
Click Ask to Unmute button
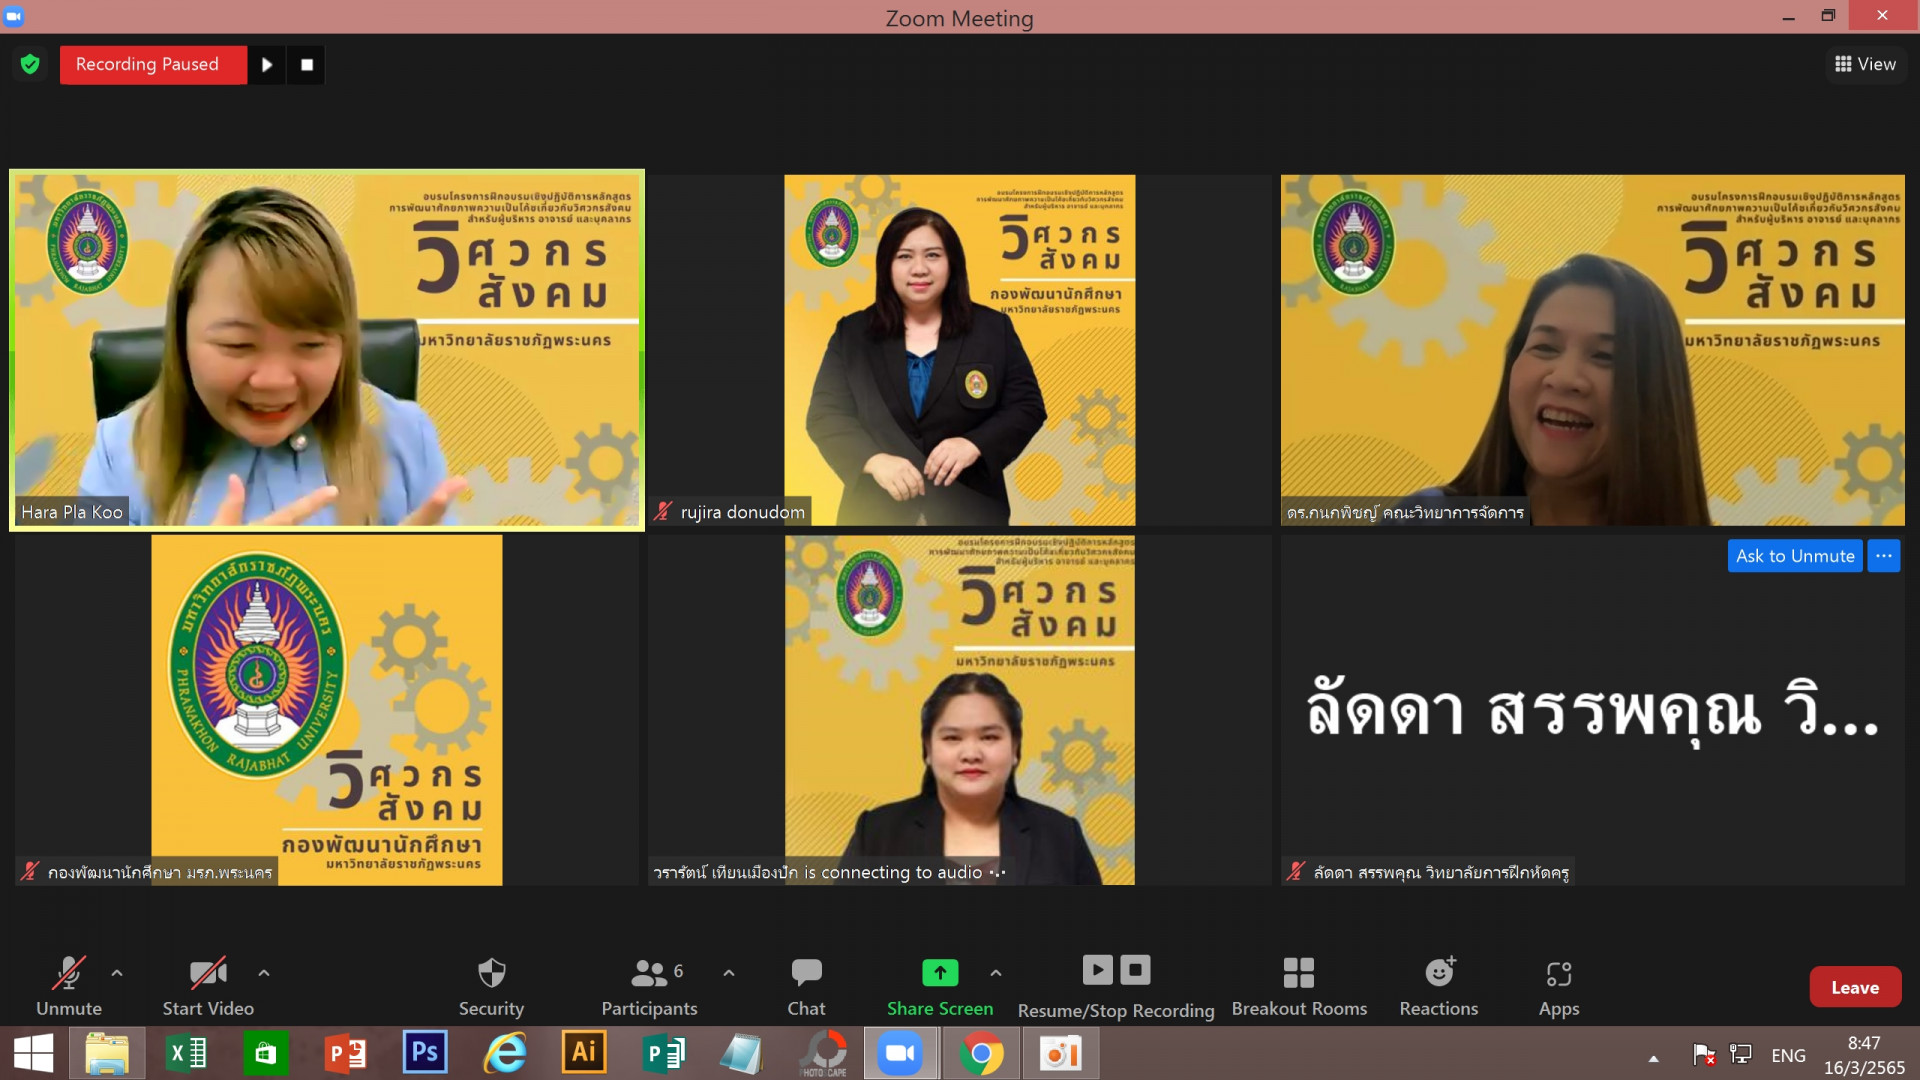(1795, 556)
